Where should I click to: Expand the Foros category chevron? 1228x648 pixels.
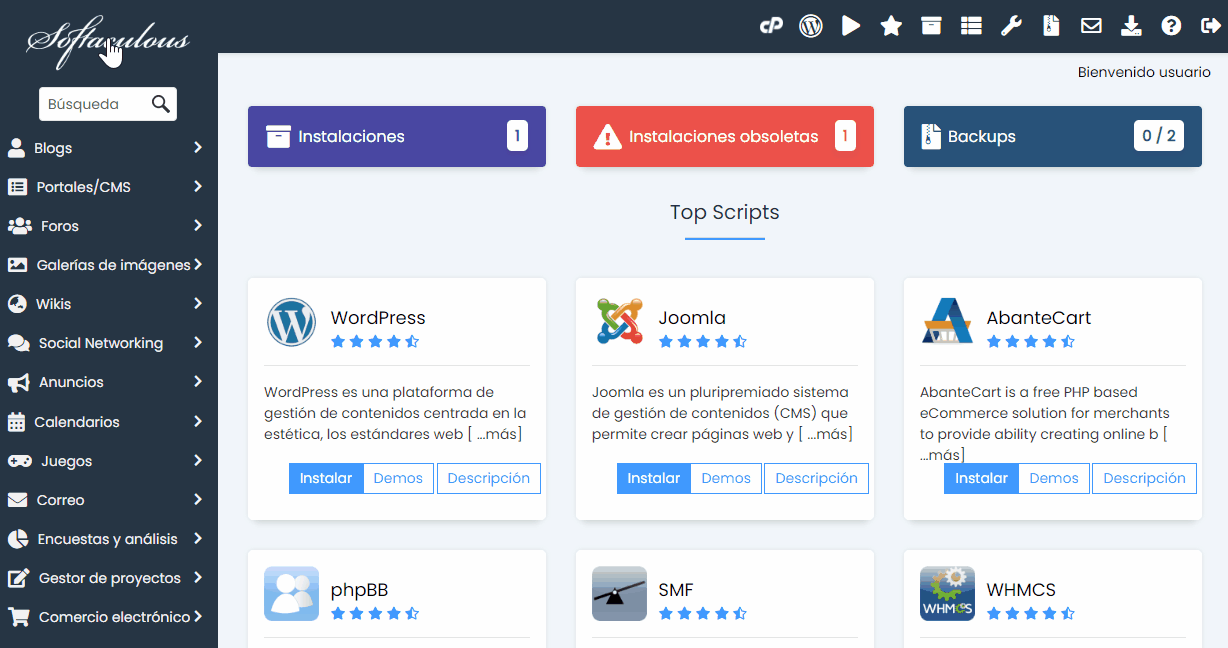[x=198, y=226]
